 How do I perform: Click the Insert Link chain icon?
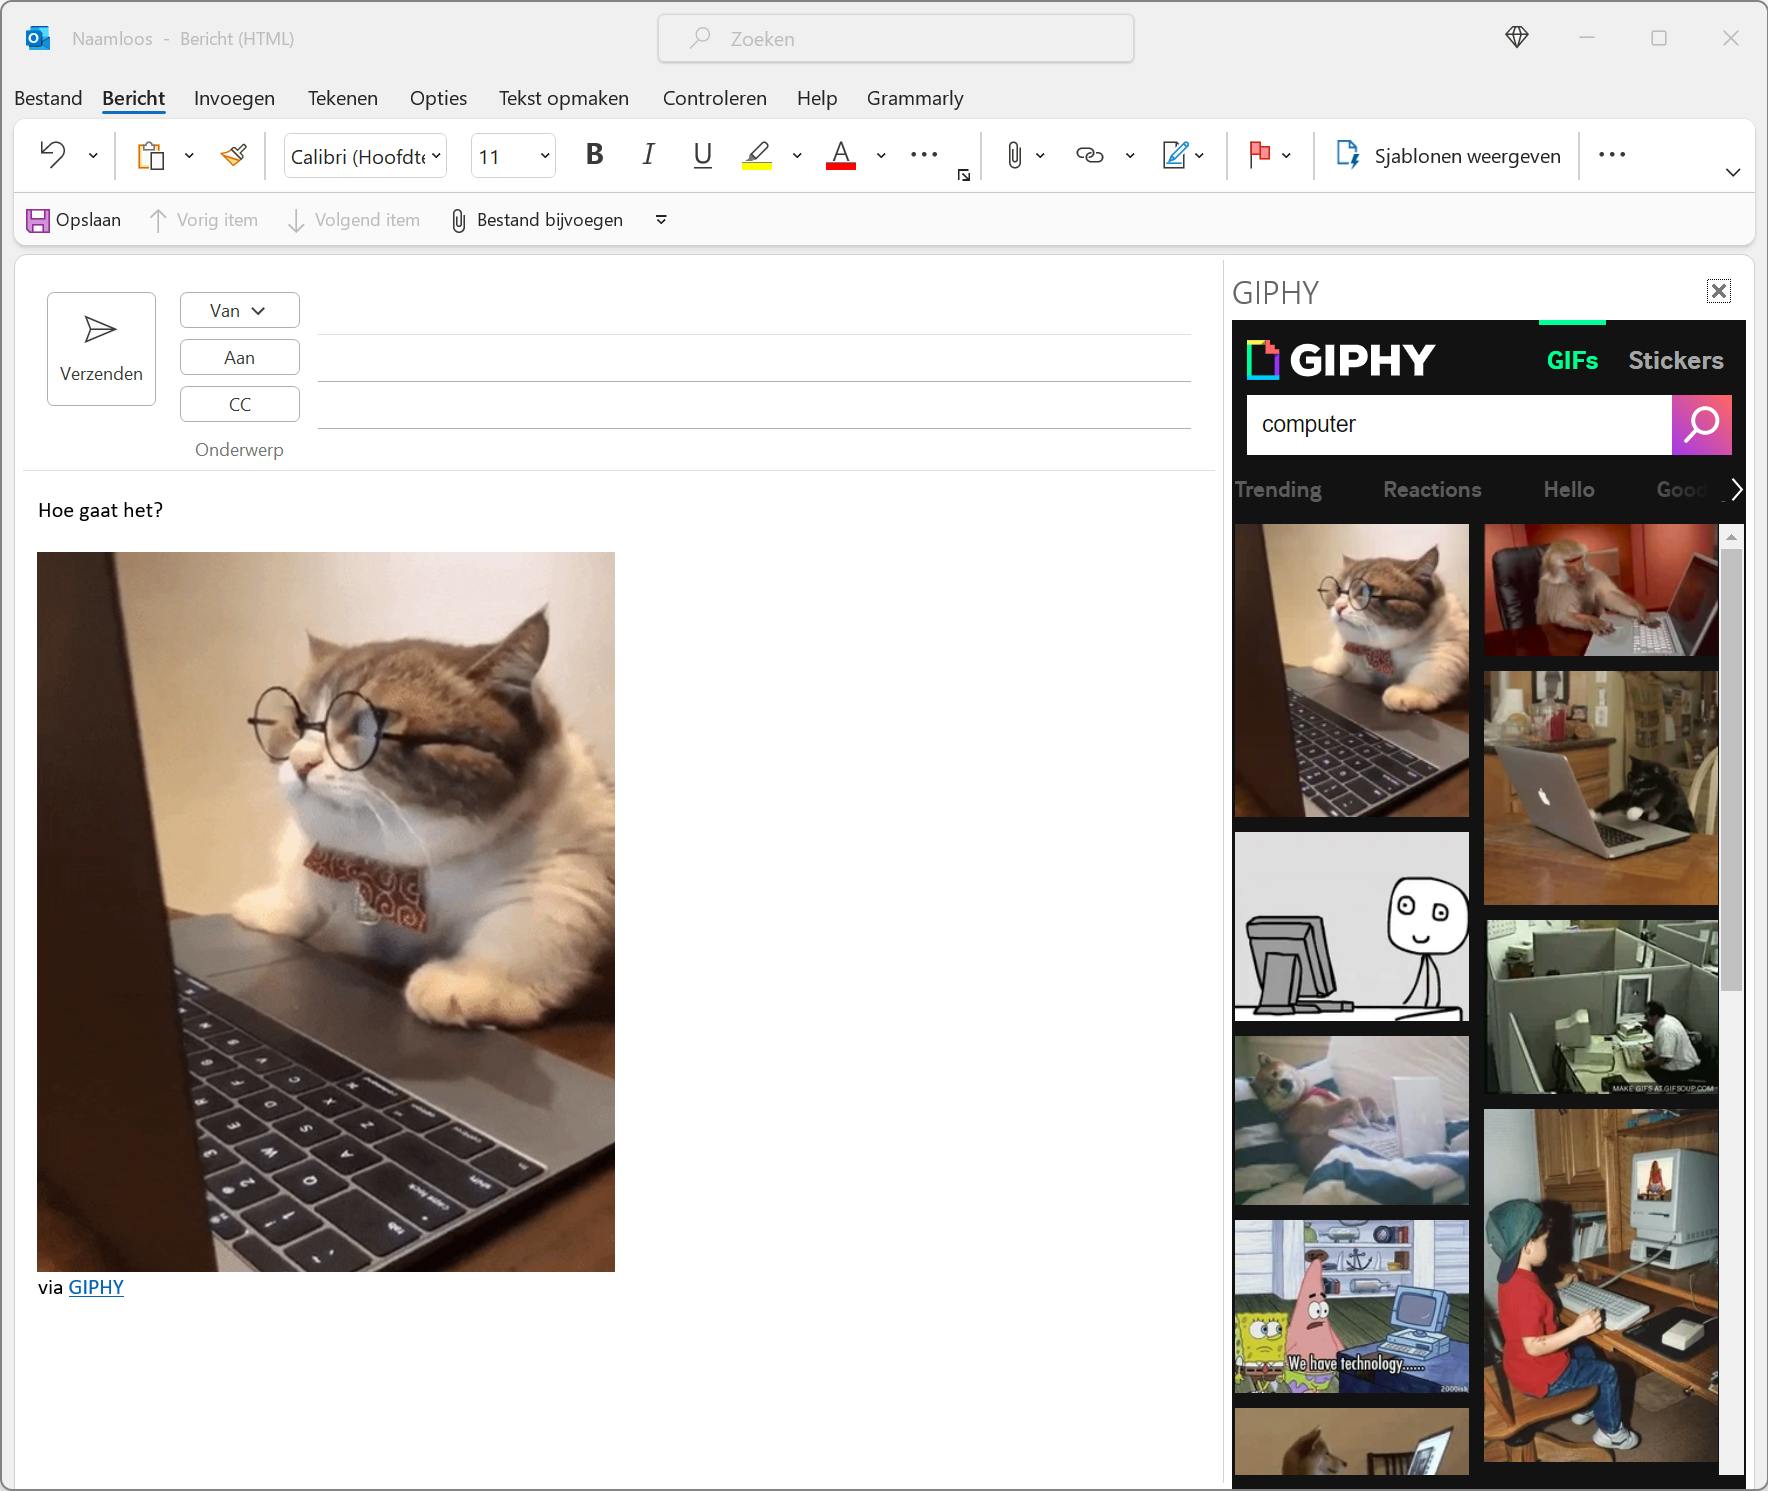point(1089,155)
